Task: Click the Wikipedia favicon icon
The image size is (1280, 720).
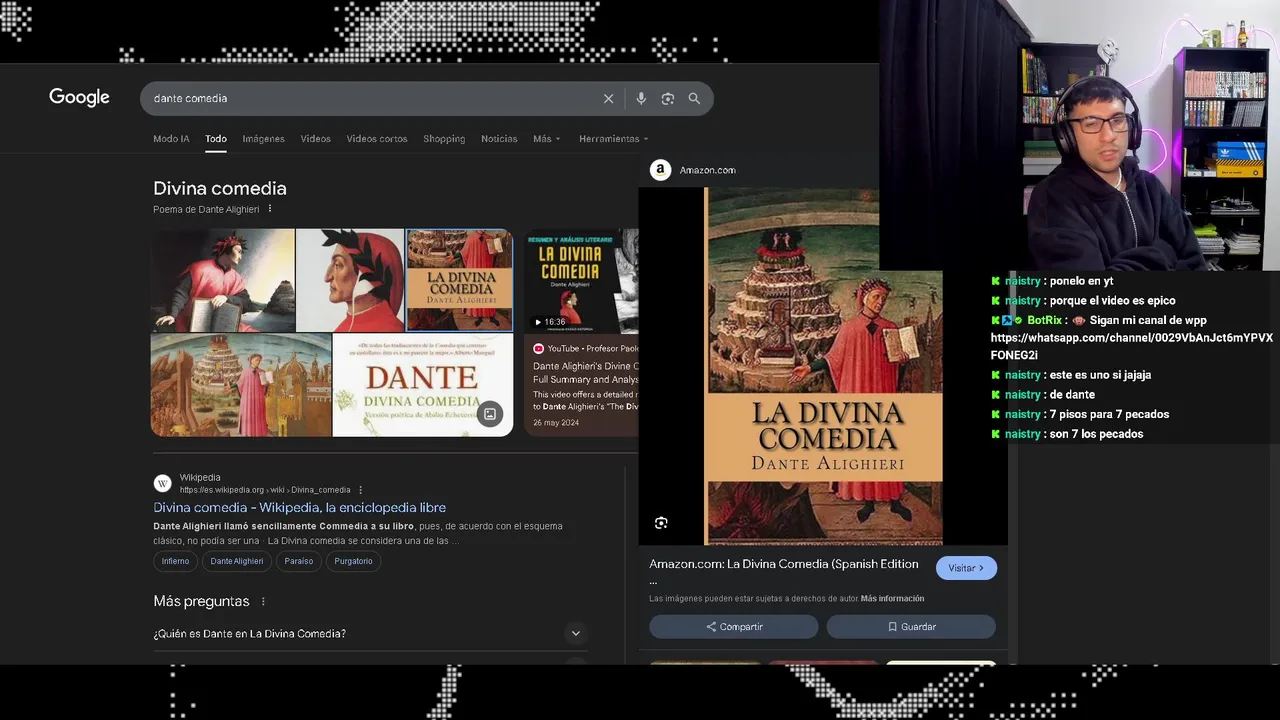Action: click(162, 483)
